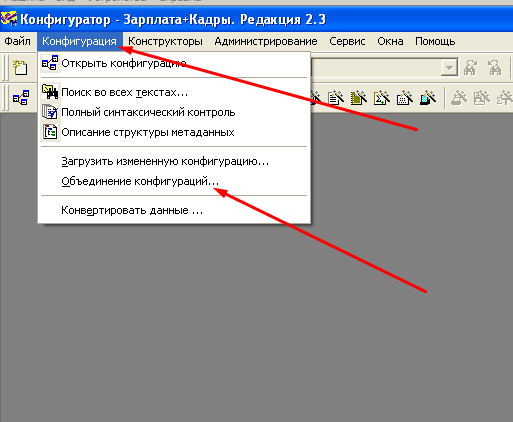The image size is (513, 422).
Task: Open Описание структуры метаданных
Action: click(174, 132)
